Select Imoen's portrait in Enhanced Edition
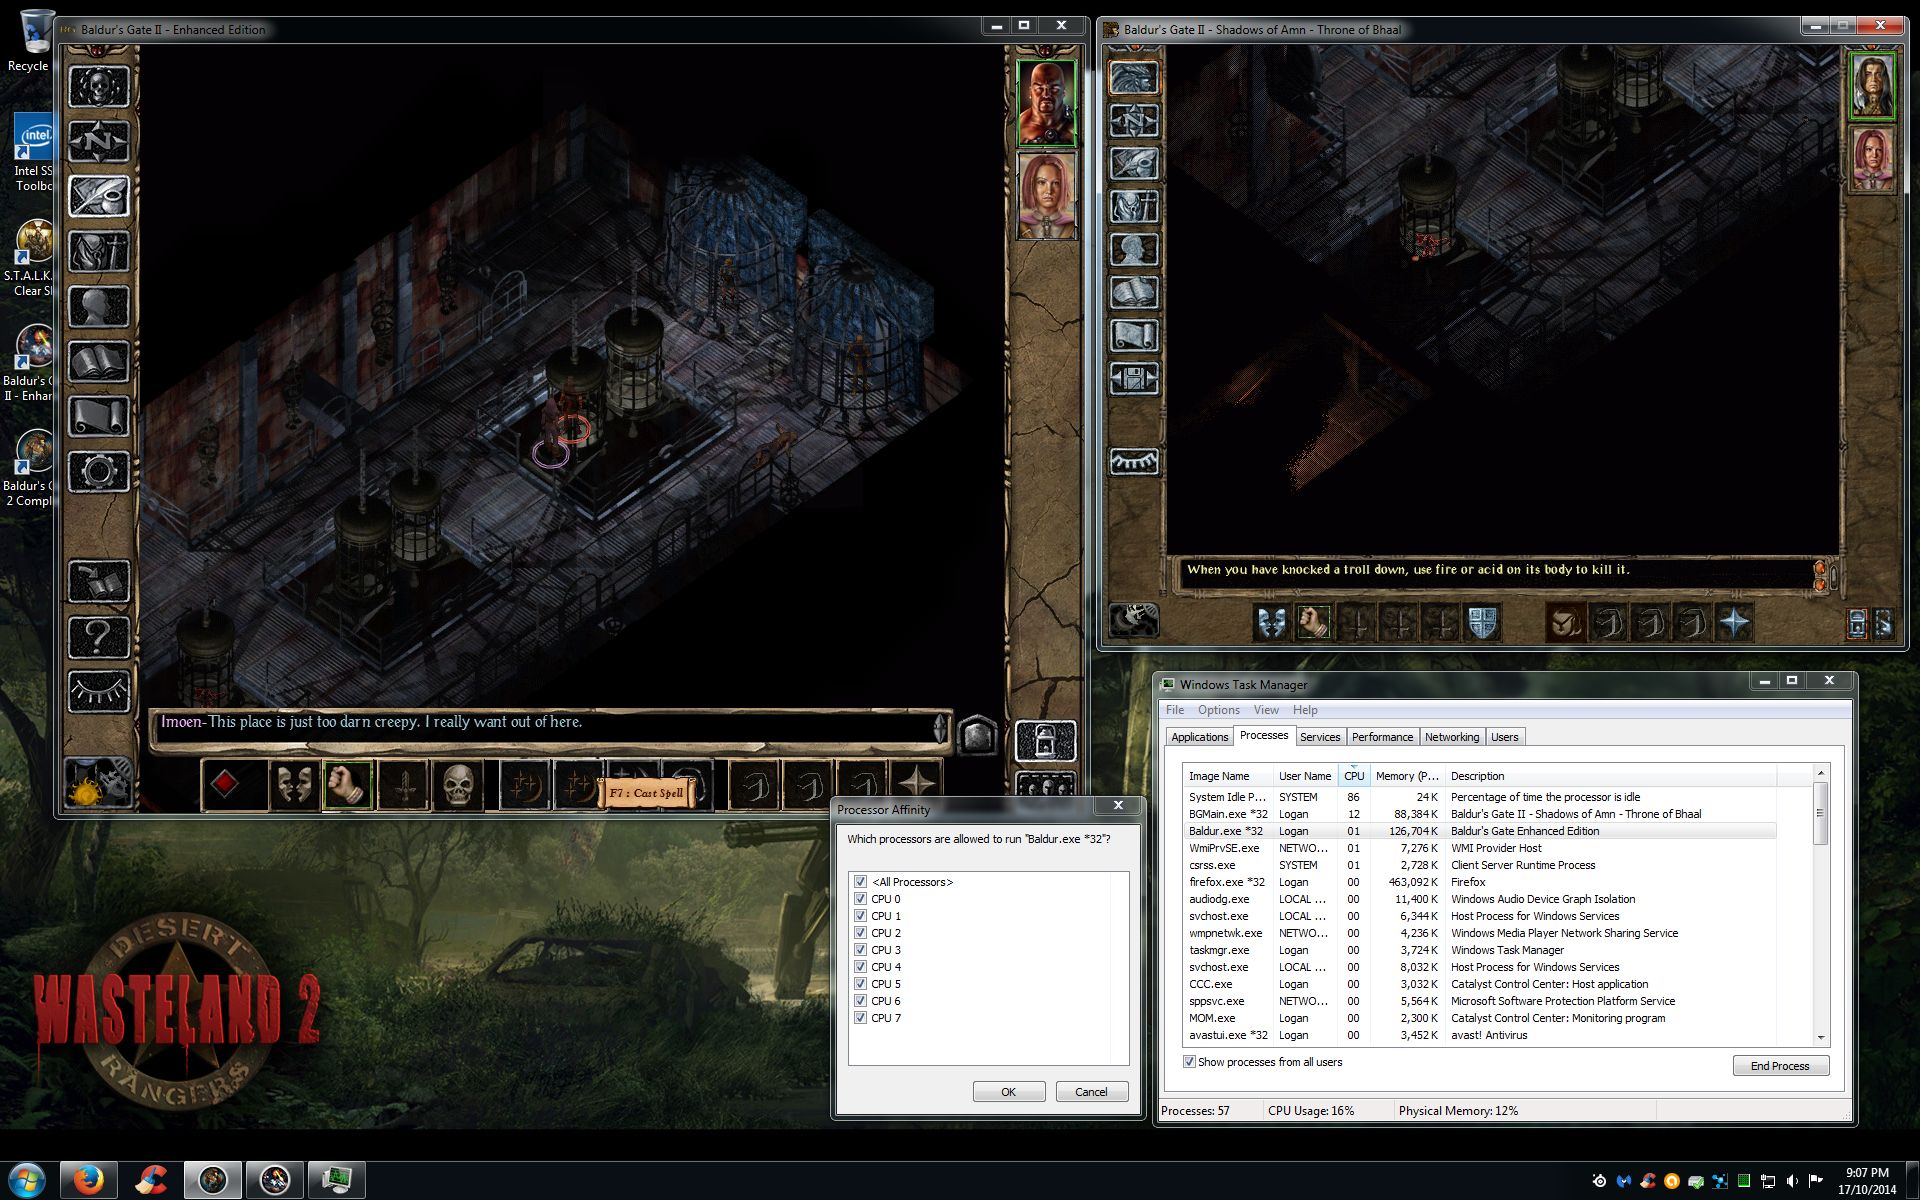Image resolution: width=1920 pixels, height=1200 pixels. coord(1046,195)
